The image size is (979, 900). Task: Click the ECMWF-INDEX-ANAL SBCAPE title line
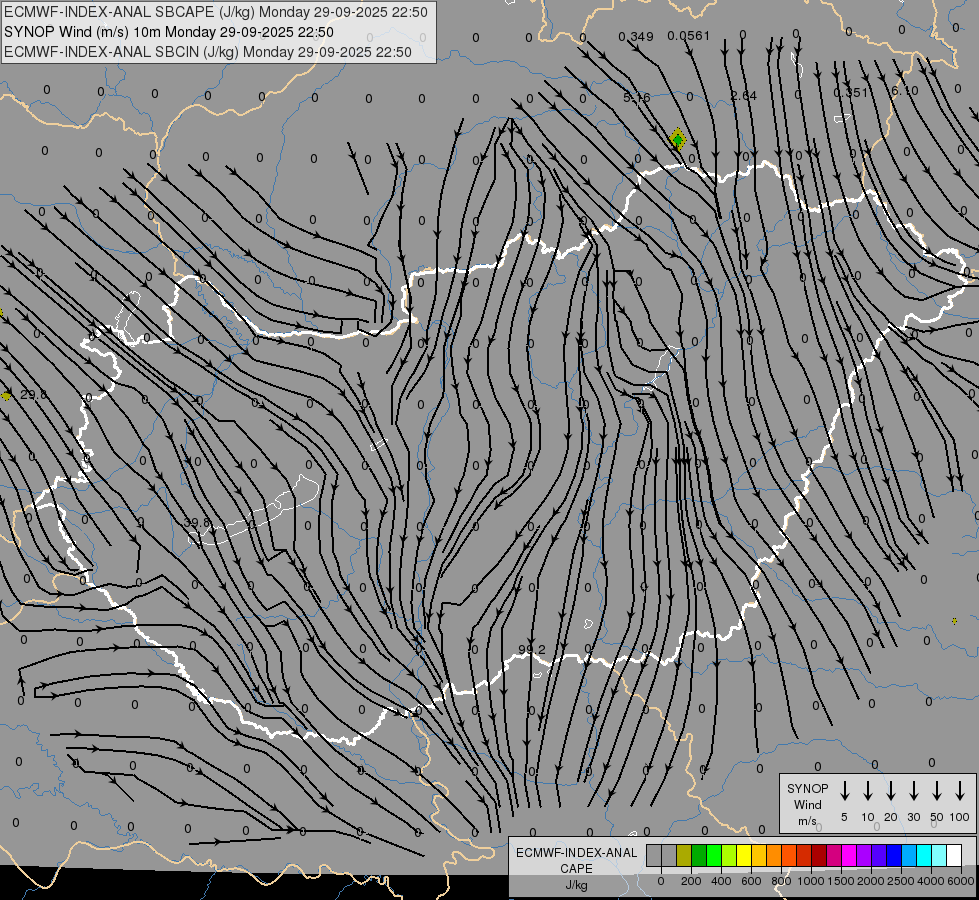pos(216,12)
